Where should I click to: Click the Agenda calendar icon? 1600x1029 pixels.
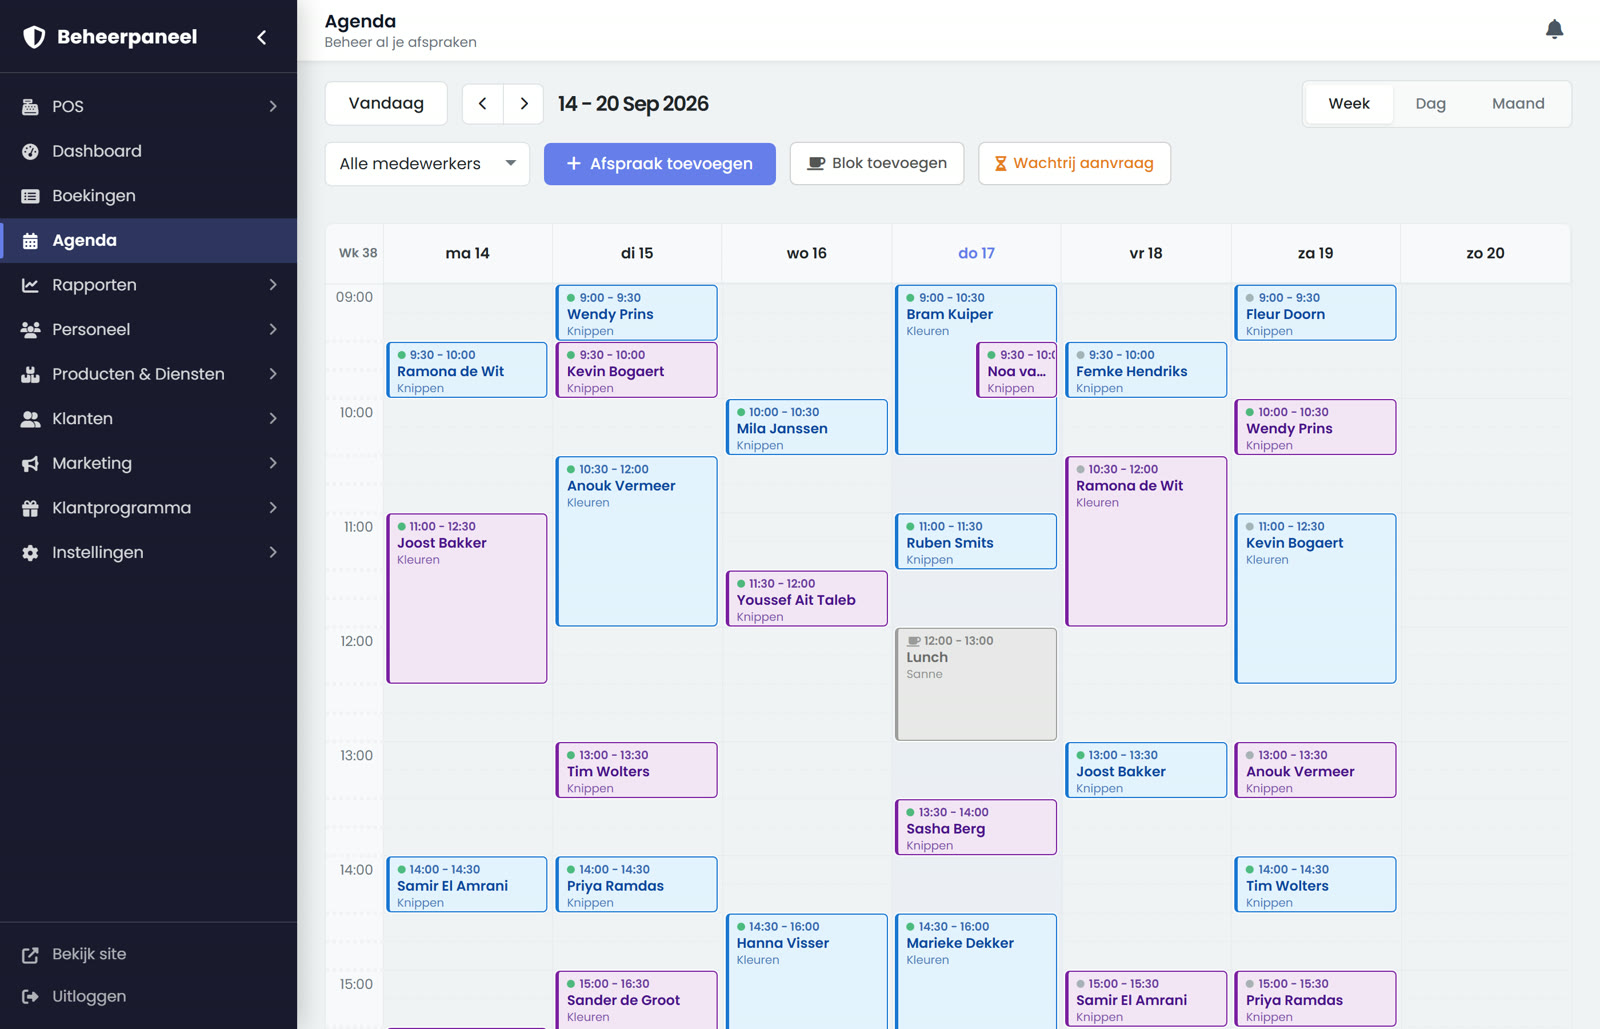[x=30, y=241]
